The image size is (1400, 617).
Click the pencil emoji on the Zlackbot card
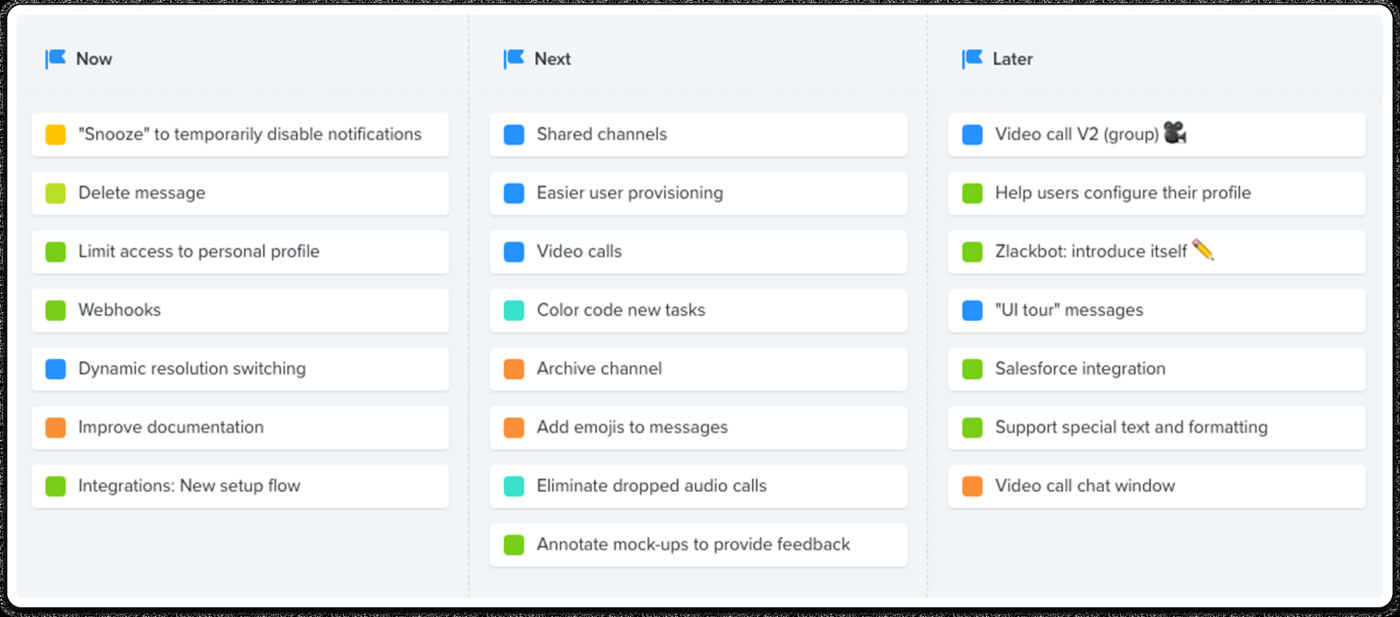click(1203, 250)
